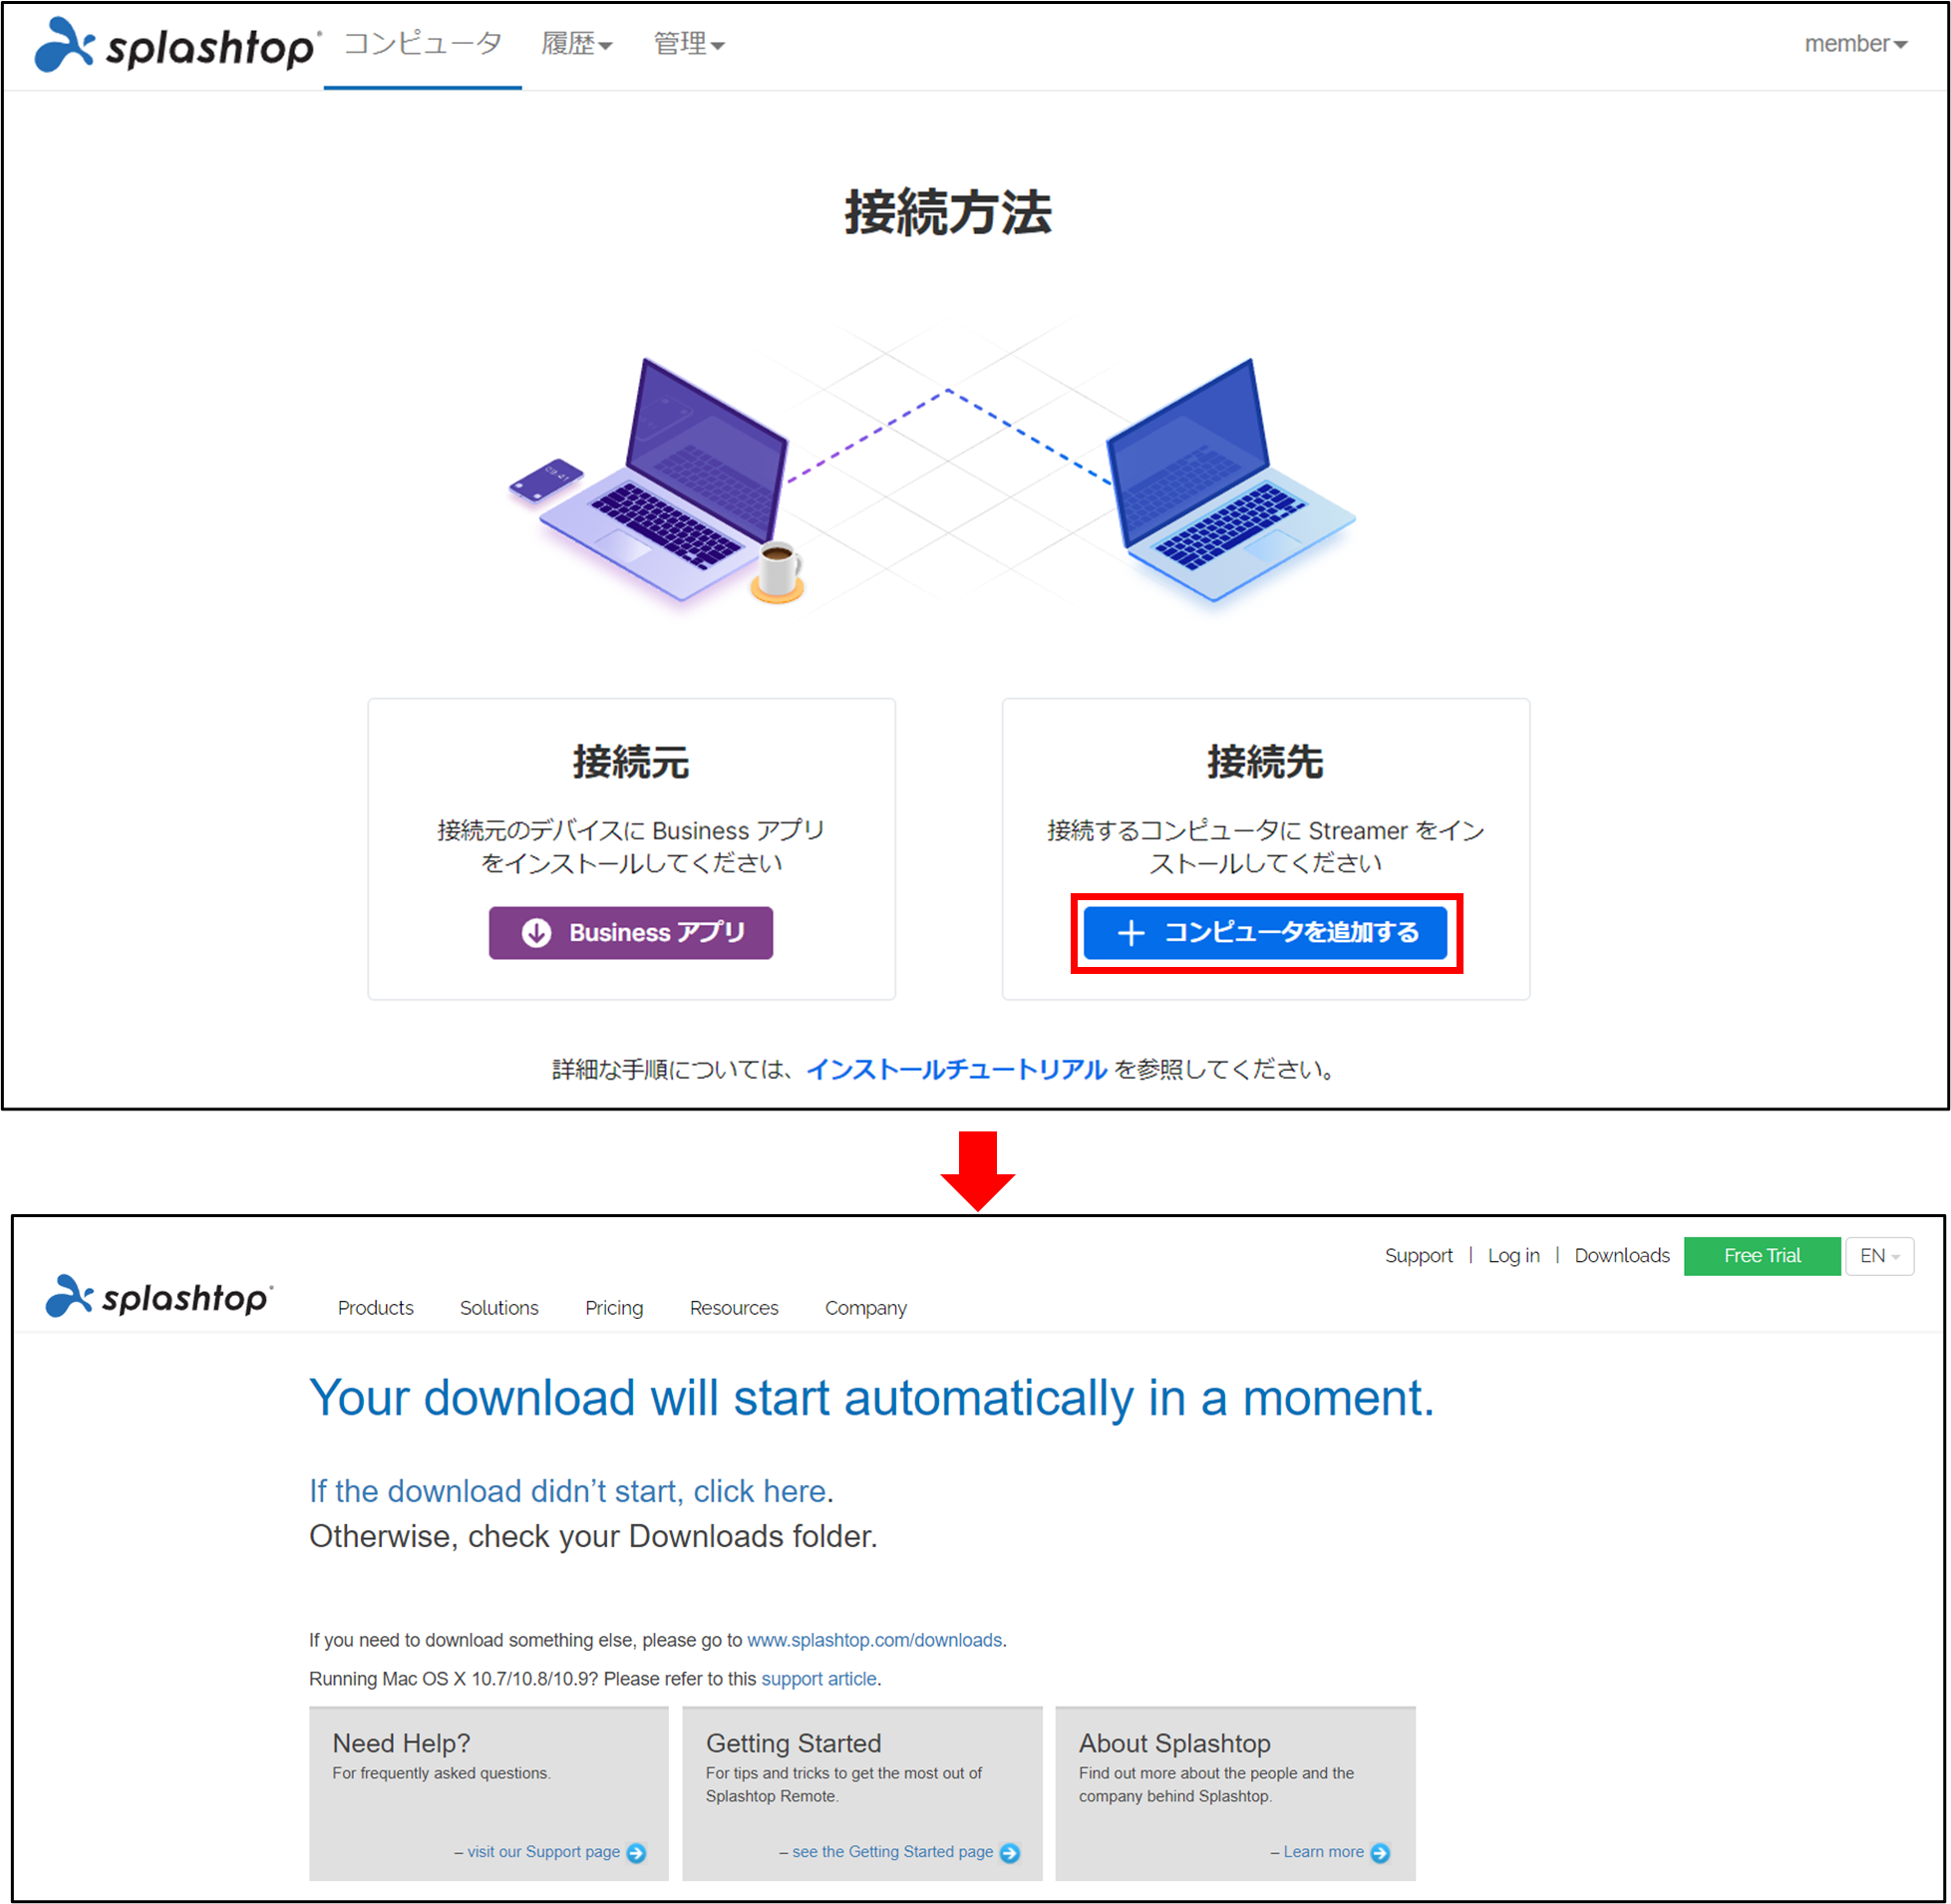Click 'Otherwise, check your Downloads folder.' text
Image resolution: width=1951 pixels, height=1904 pixels.
(x=593, y=1535)
